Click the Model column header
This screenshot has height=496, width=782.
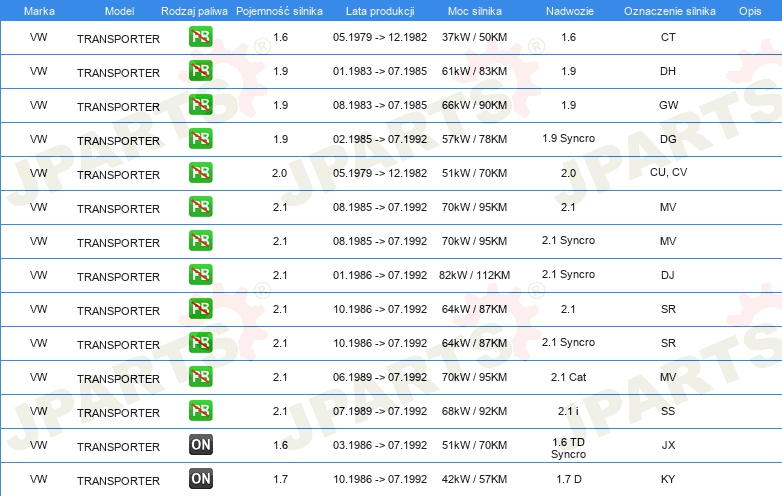(119, 11)
